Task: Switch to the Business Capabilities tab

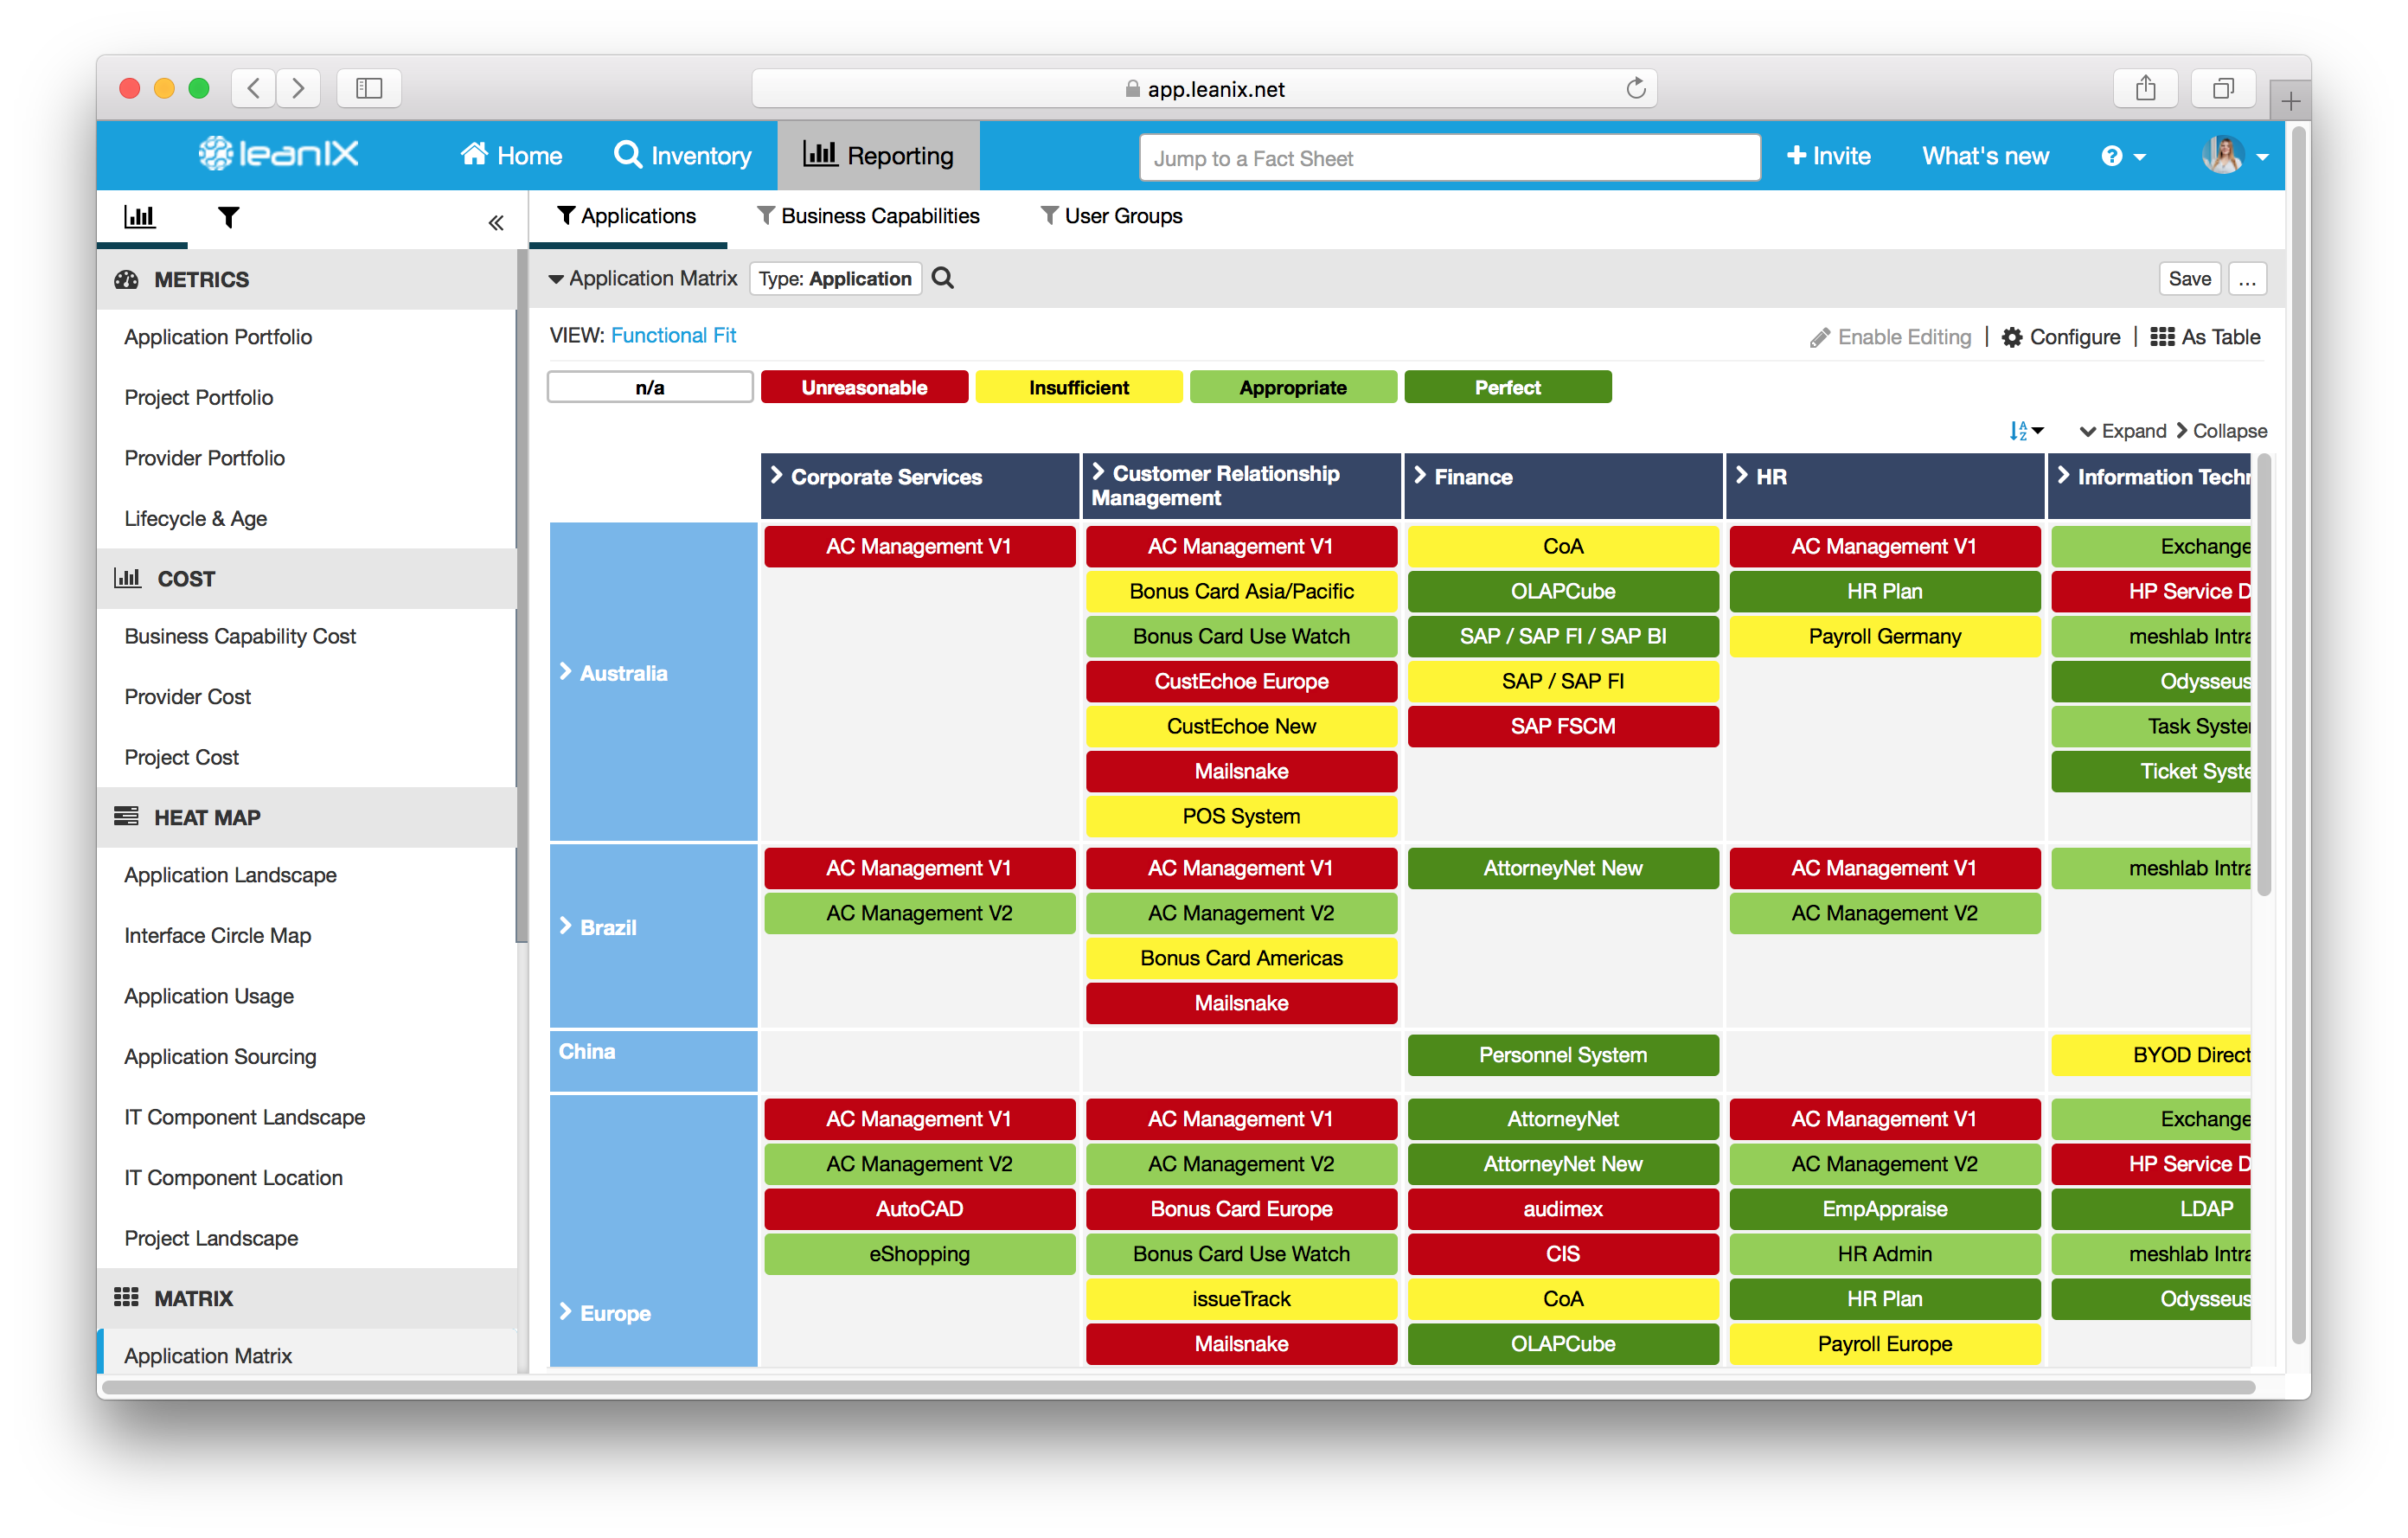Action: point(868,216)
